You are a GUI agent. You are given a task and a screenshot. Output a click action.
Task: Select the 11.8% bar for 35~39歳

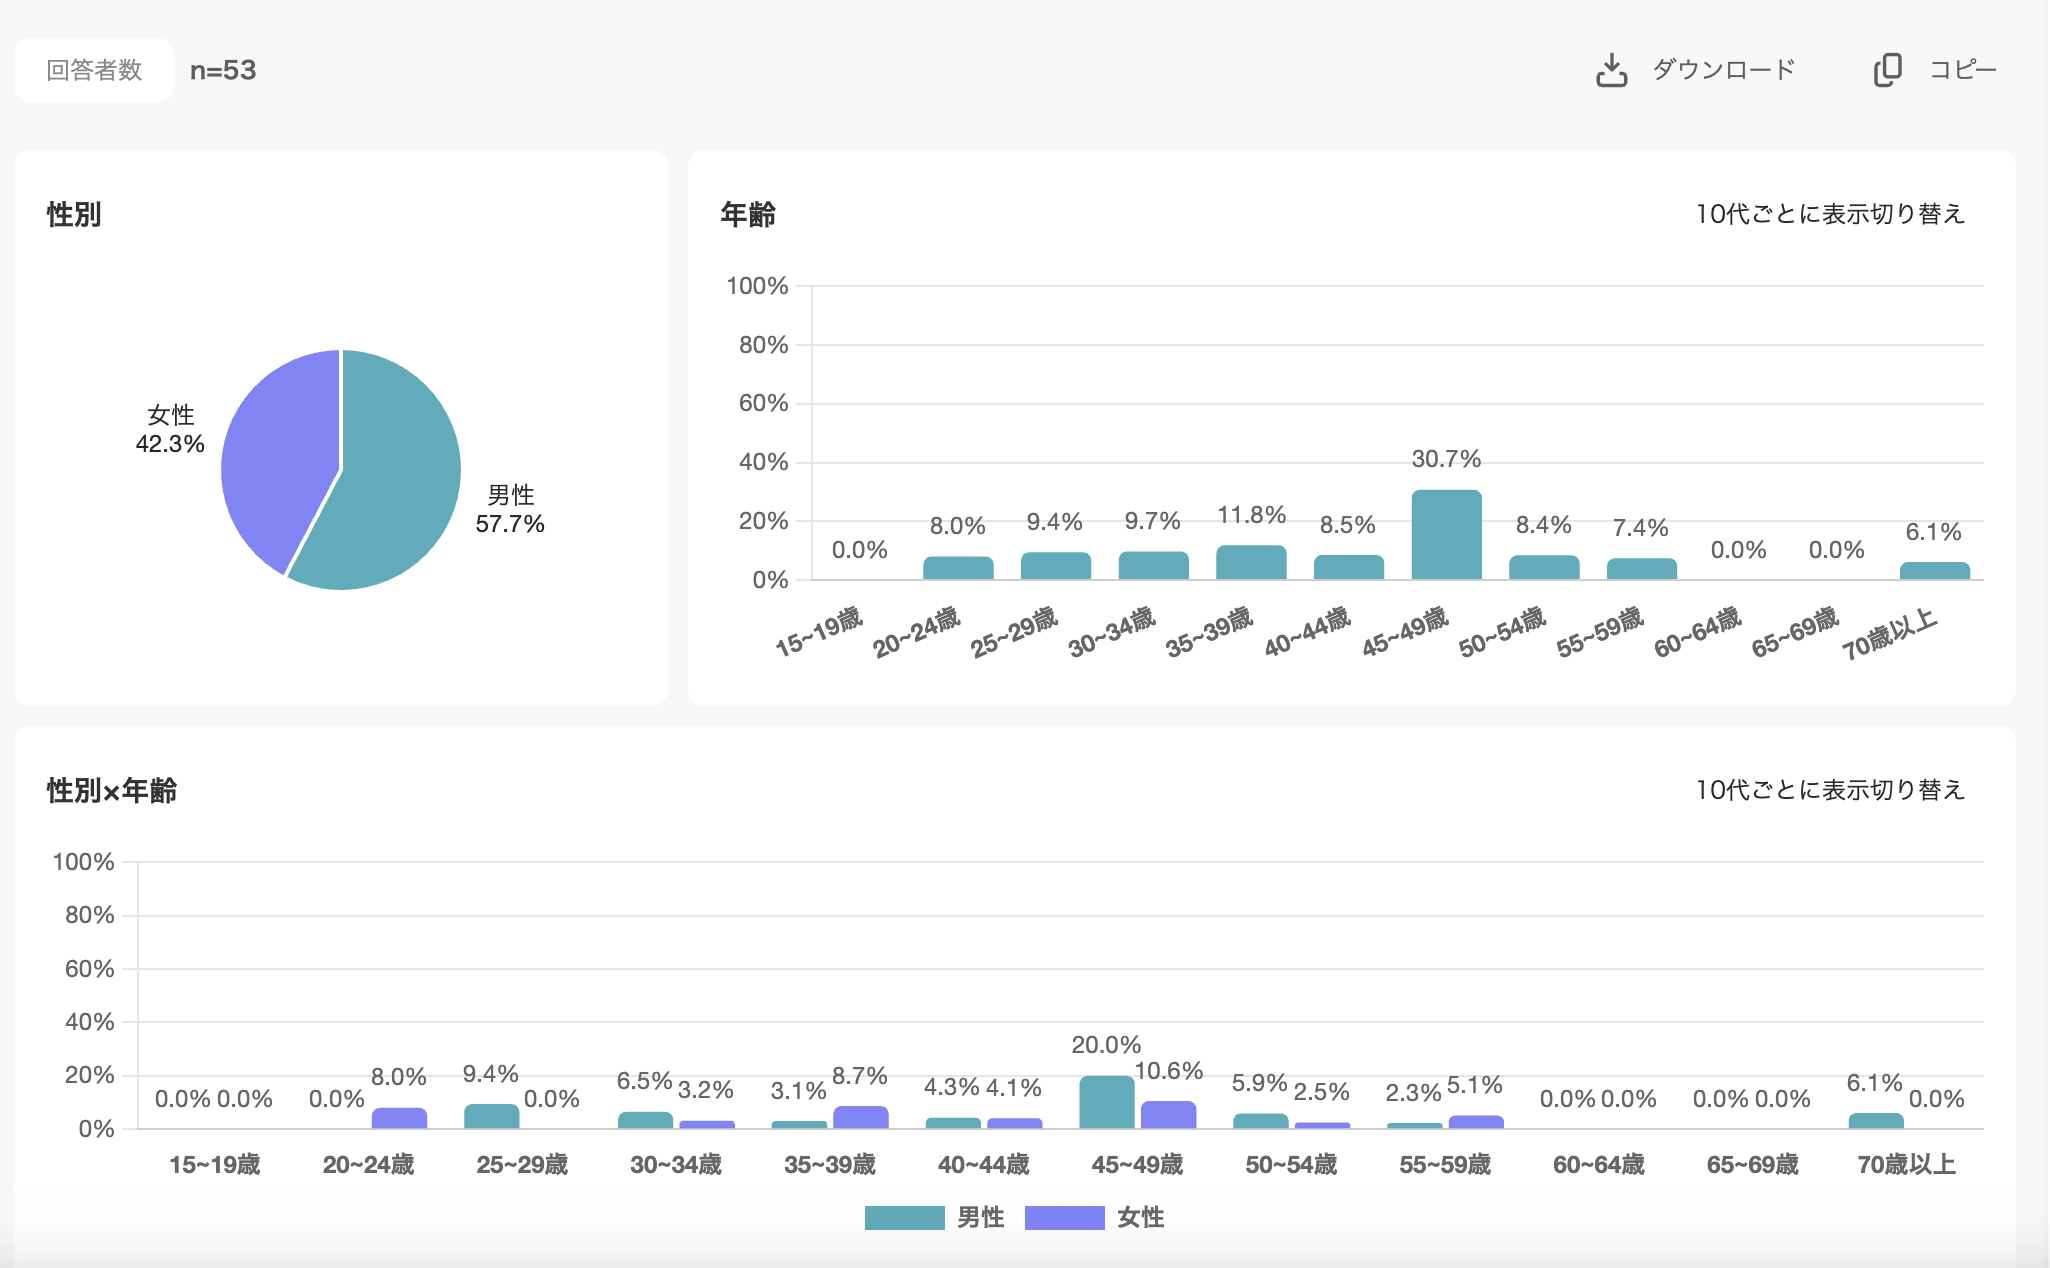tap(1251, 563)
